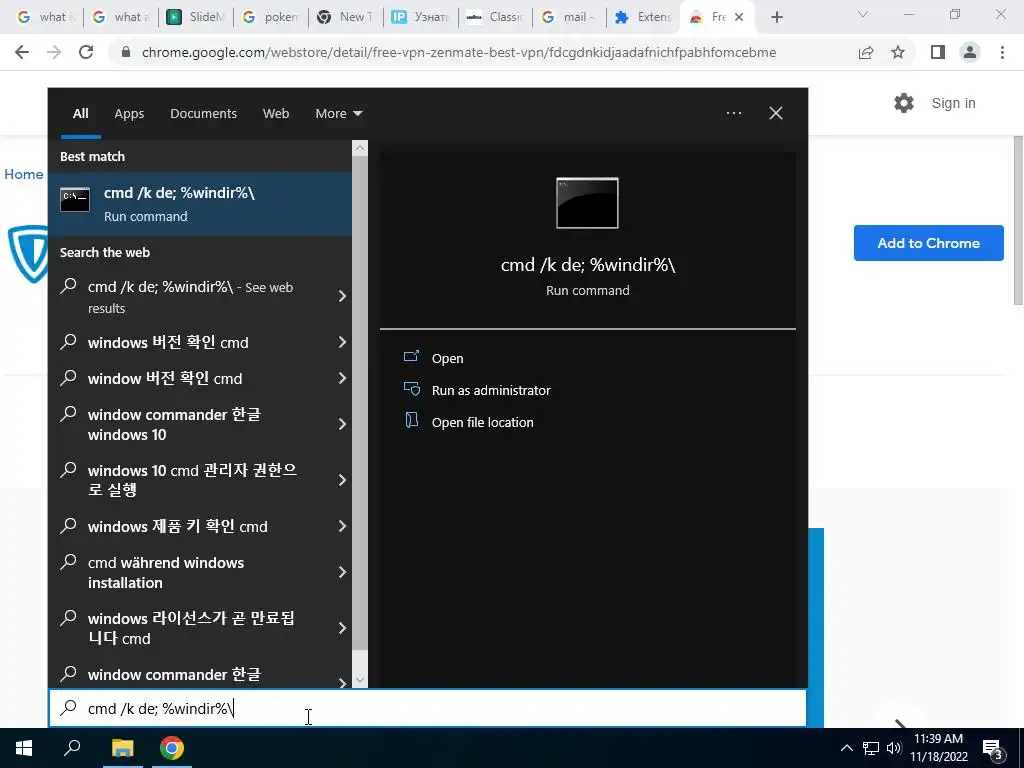
Task: Bookmark this page with the star
Action: click(898, 52)
